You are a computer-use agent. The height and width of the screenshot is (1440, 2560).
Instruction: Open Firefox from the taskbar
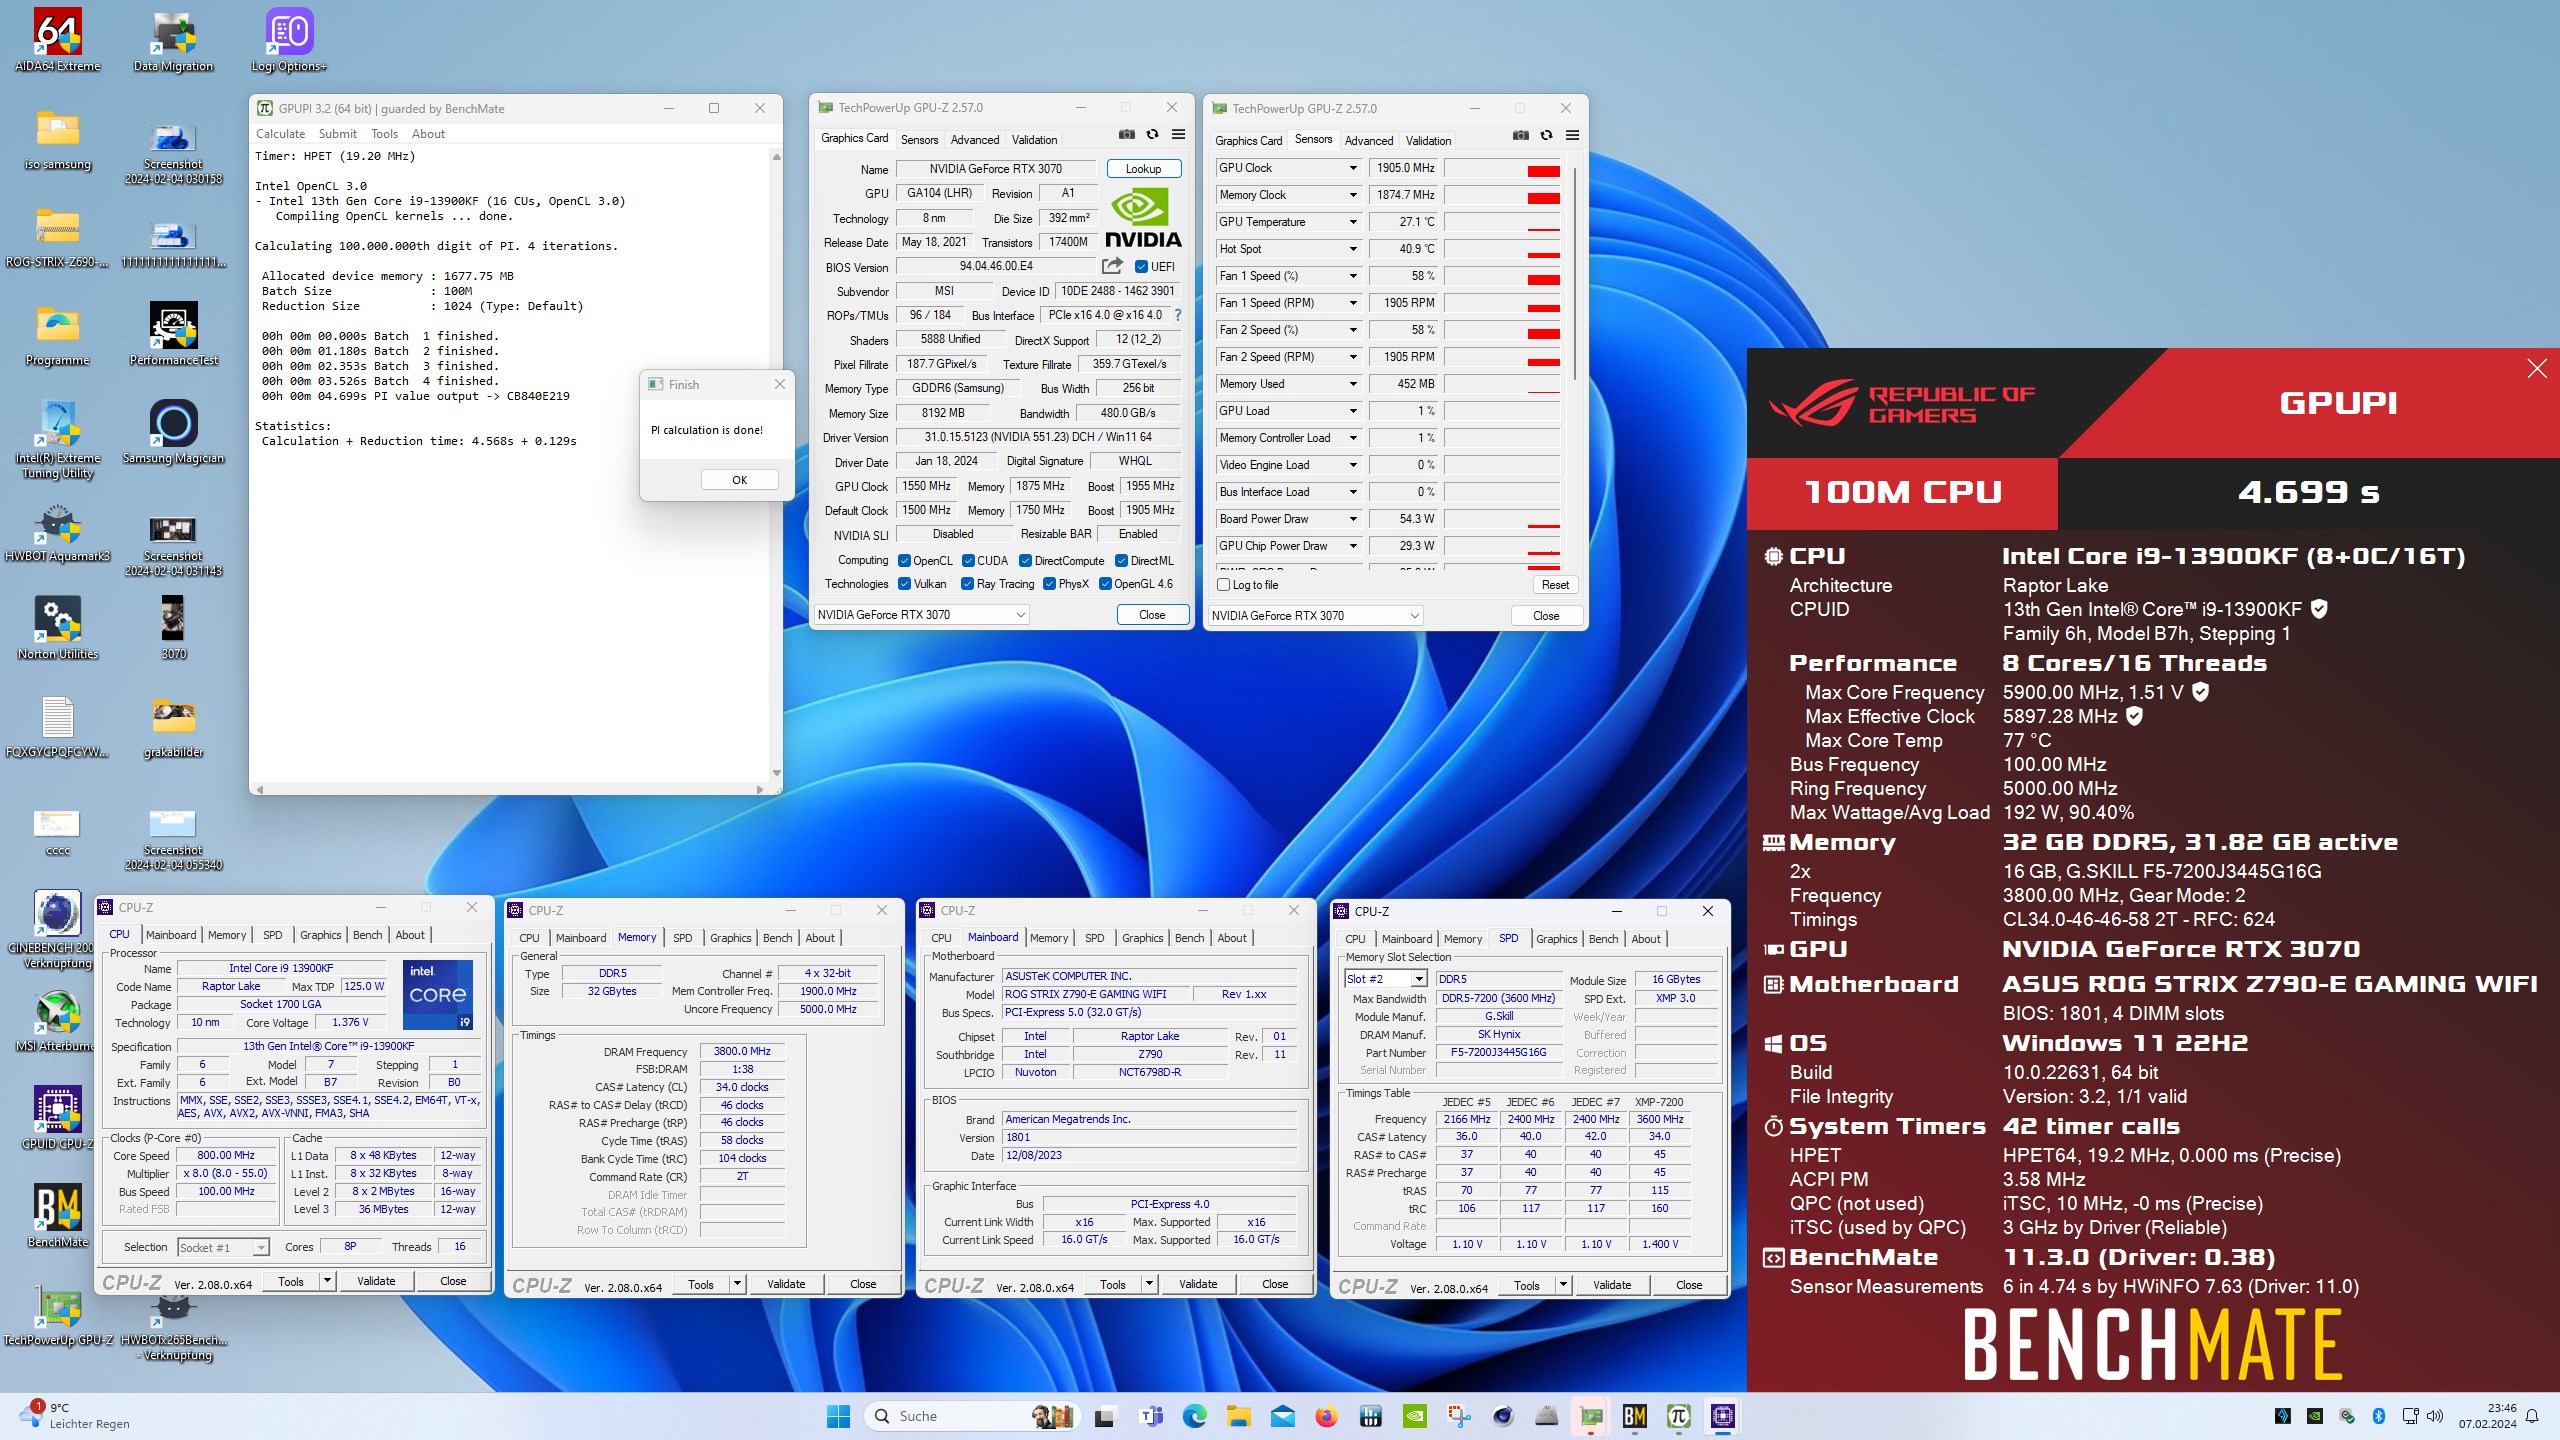point(1327,1416)
